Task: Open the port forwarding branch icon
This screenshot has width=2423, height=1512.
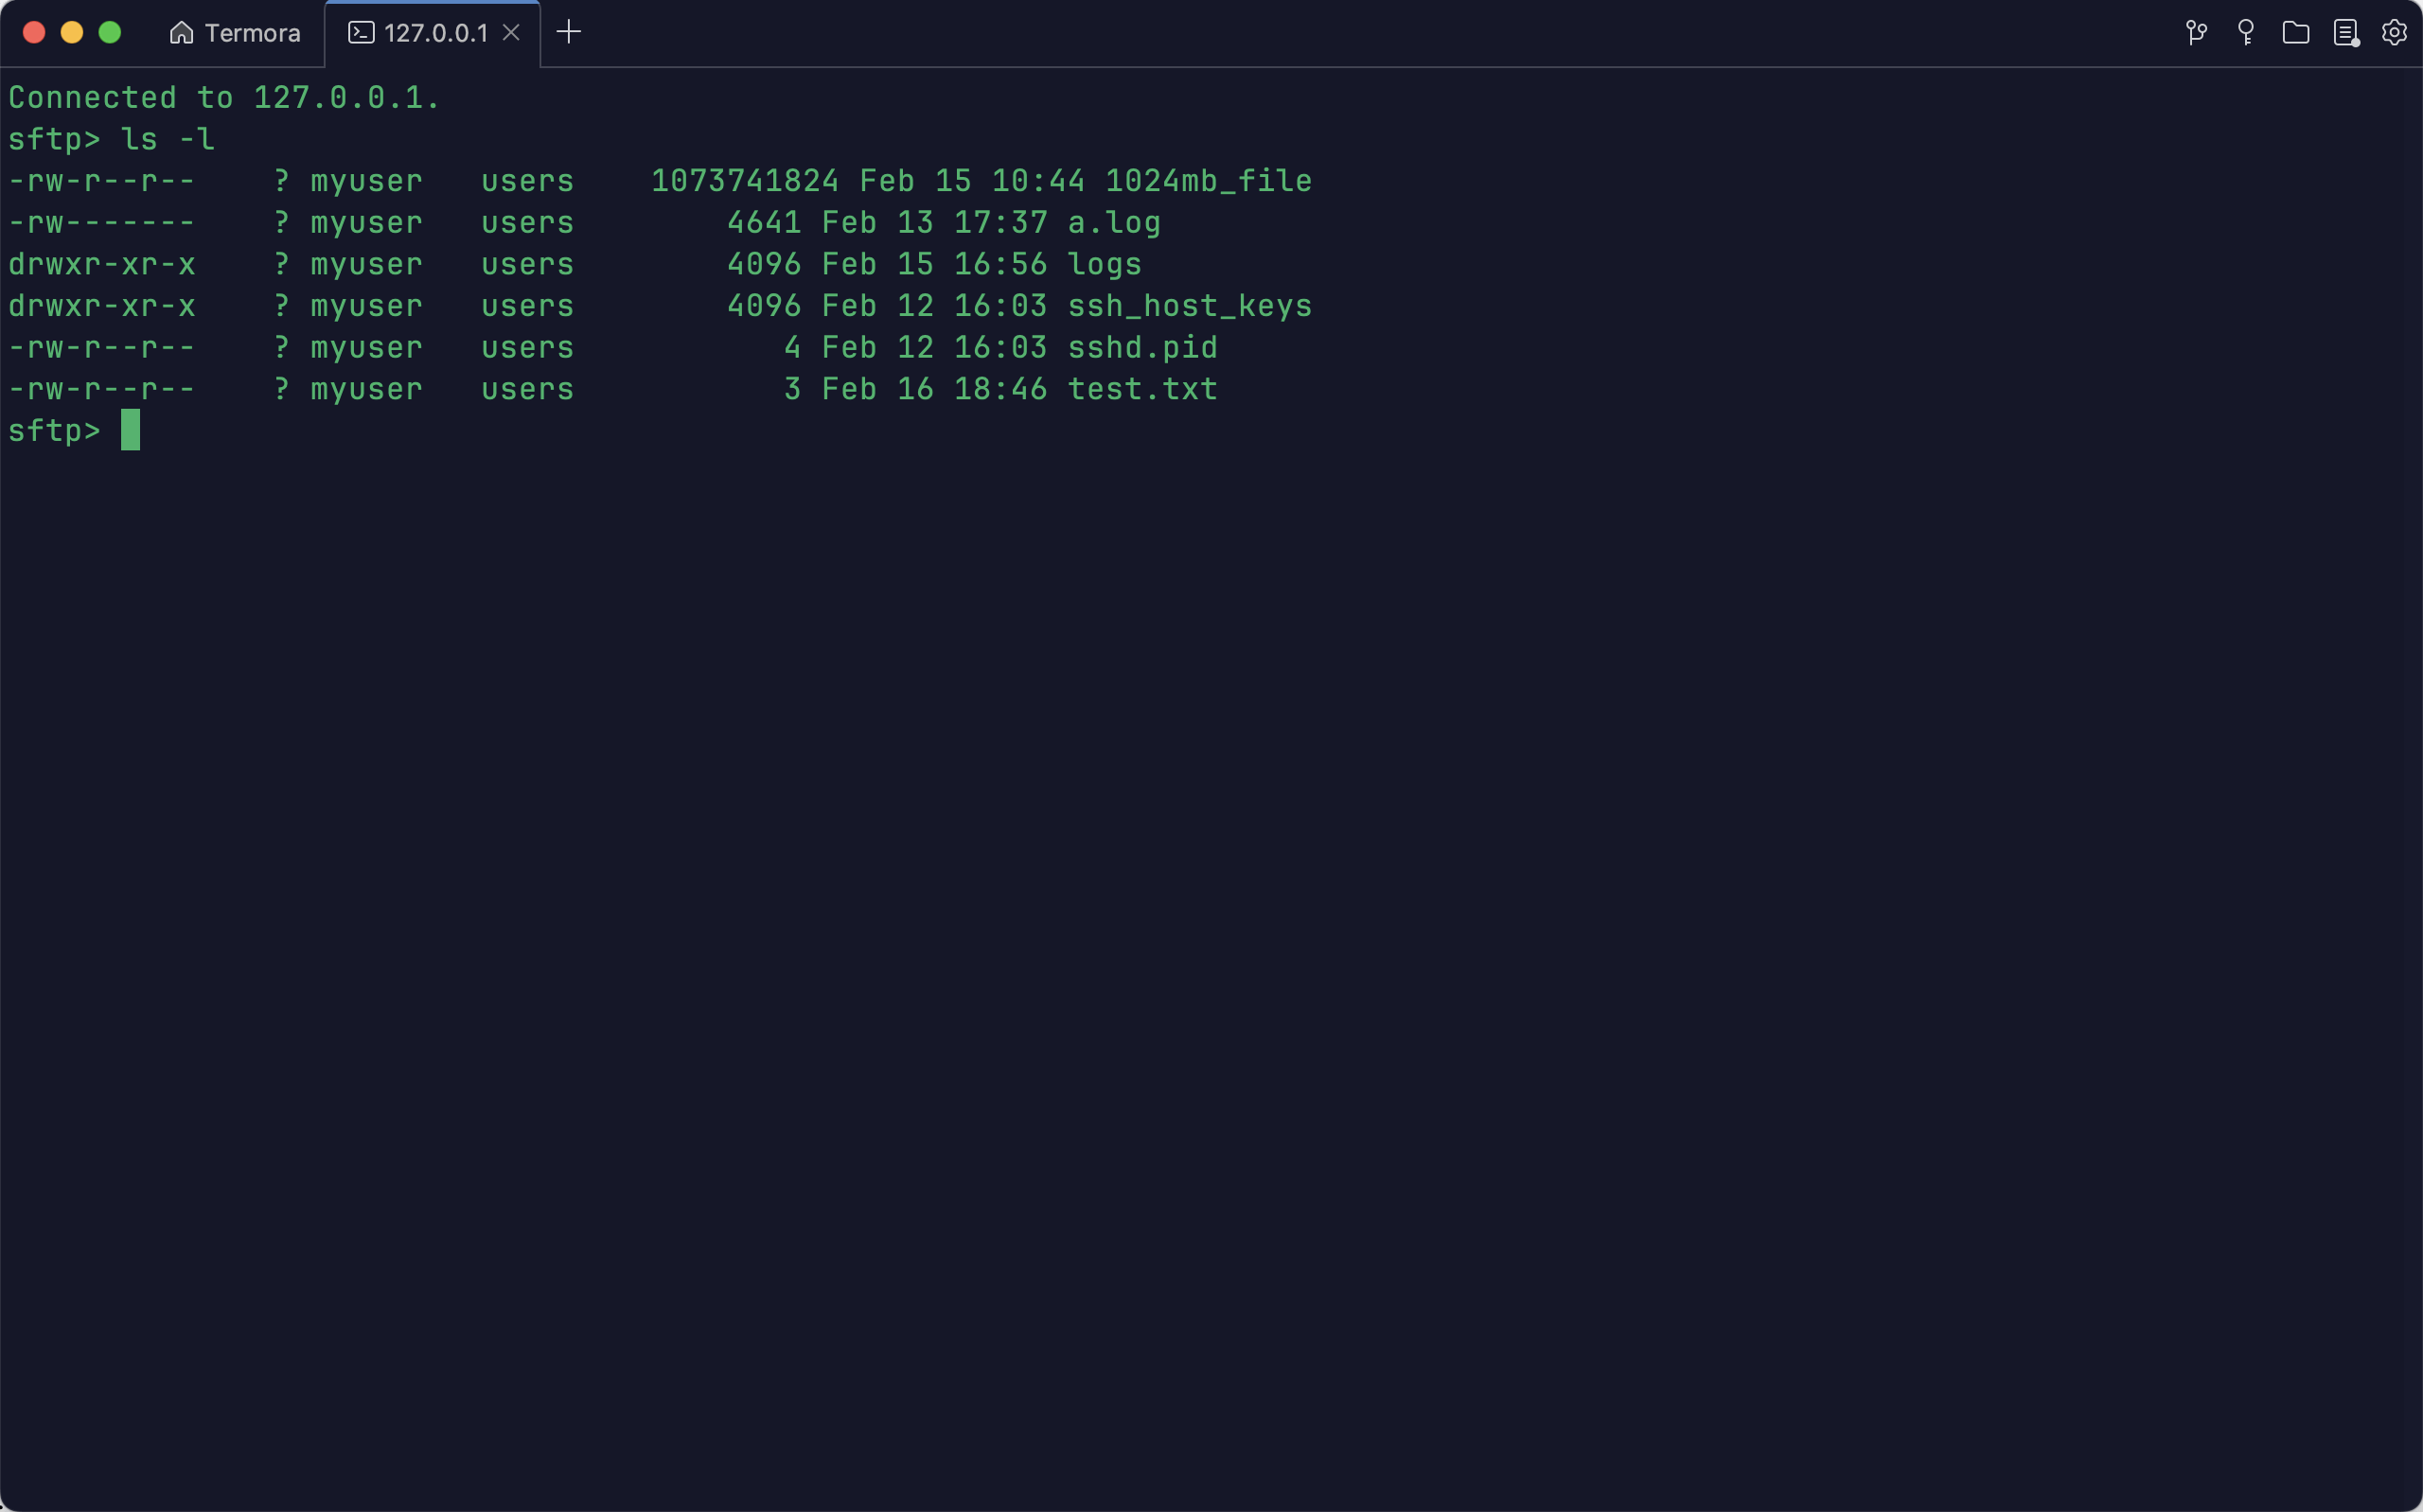Action: pos(2196,33)
